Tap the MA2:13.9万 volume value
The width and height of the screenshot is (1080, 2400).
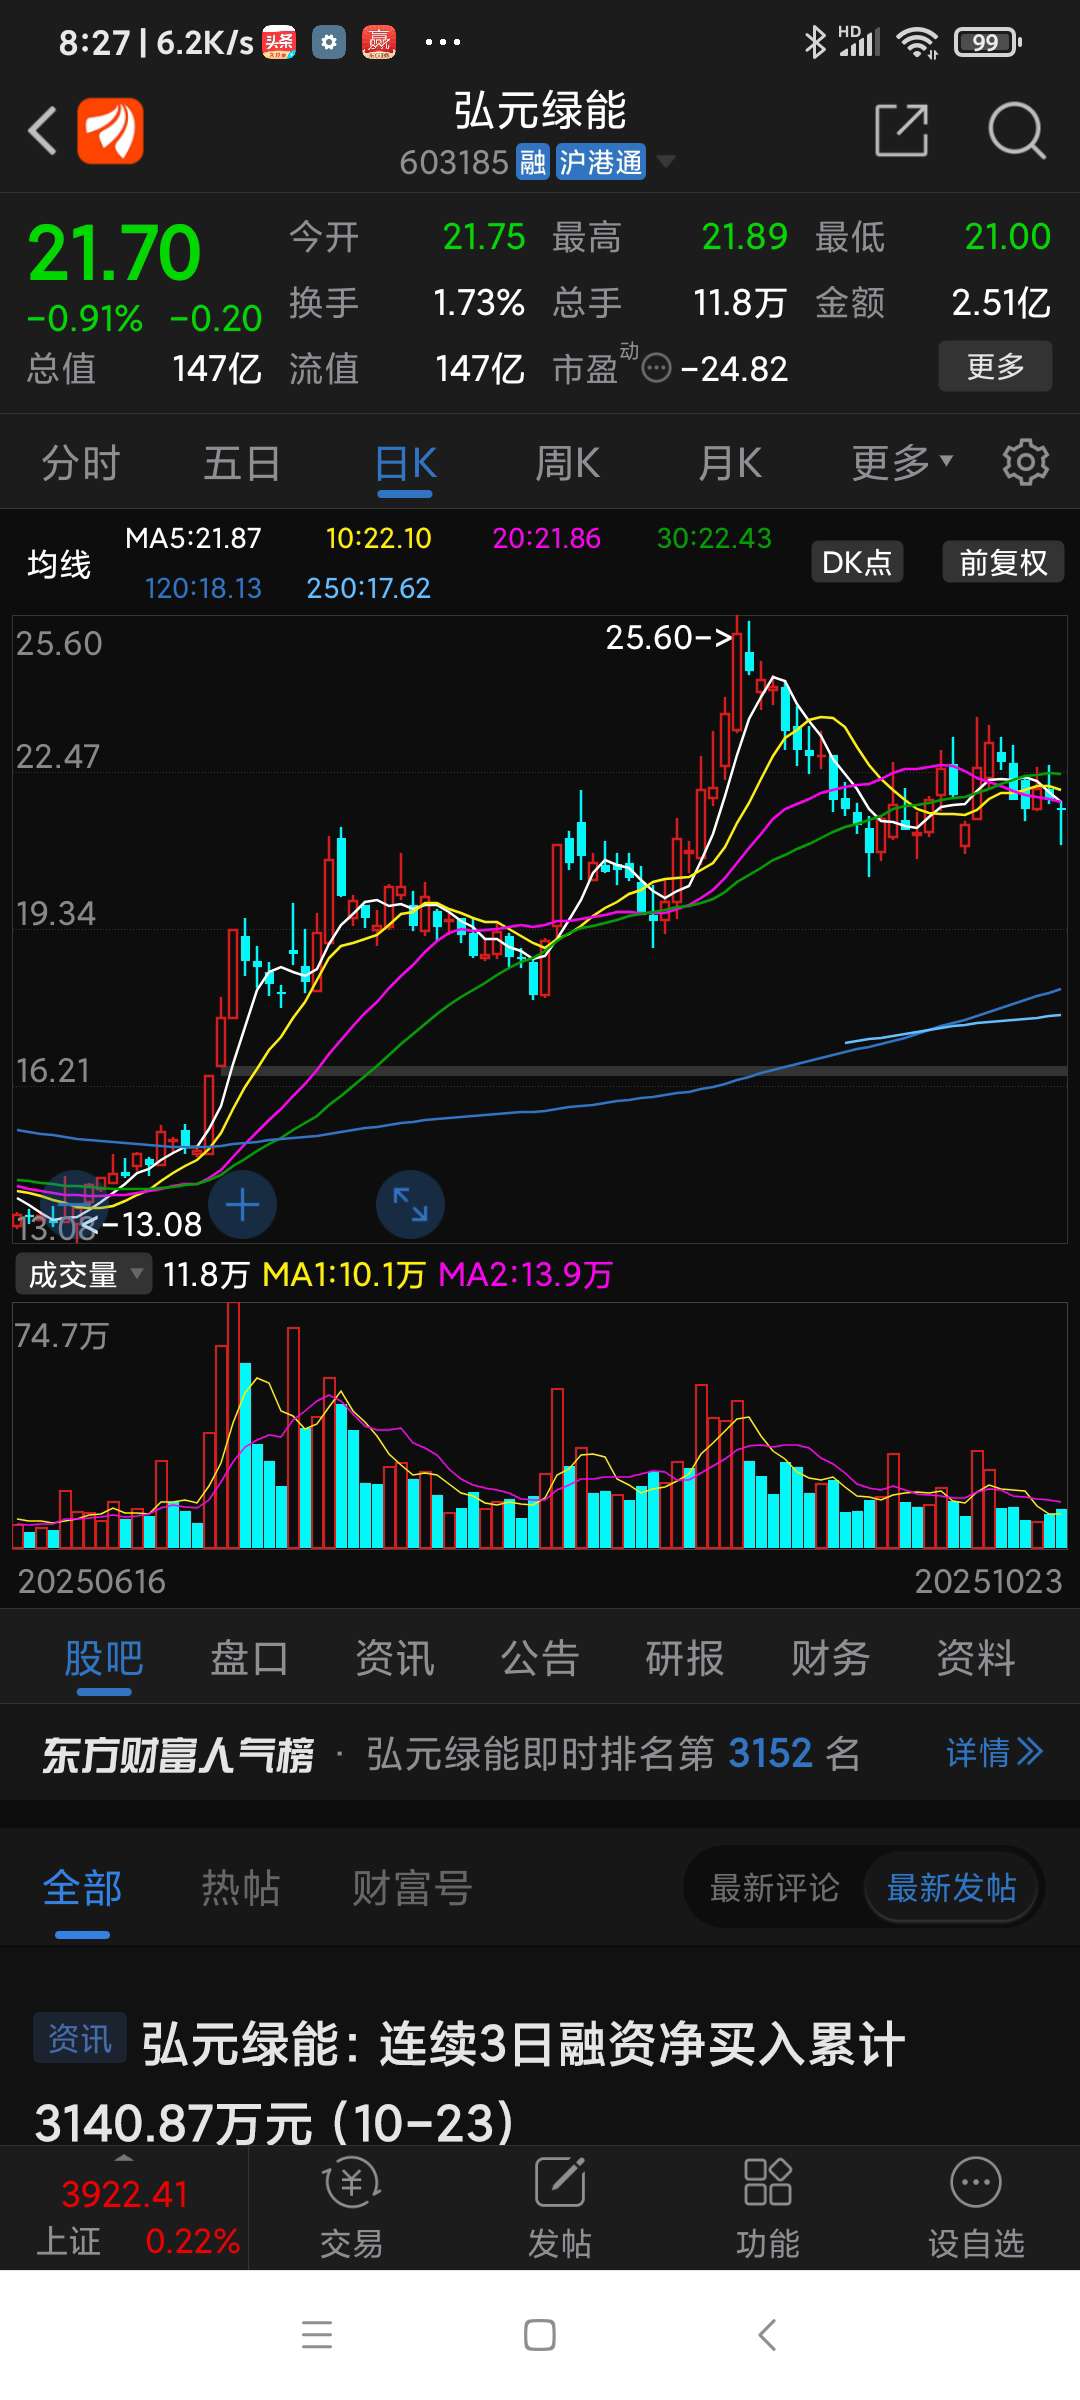[x=525, y=1274]
